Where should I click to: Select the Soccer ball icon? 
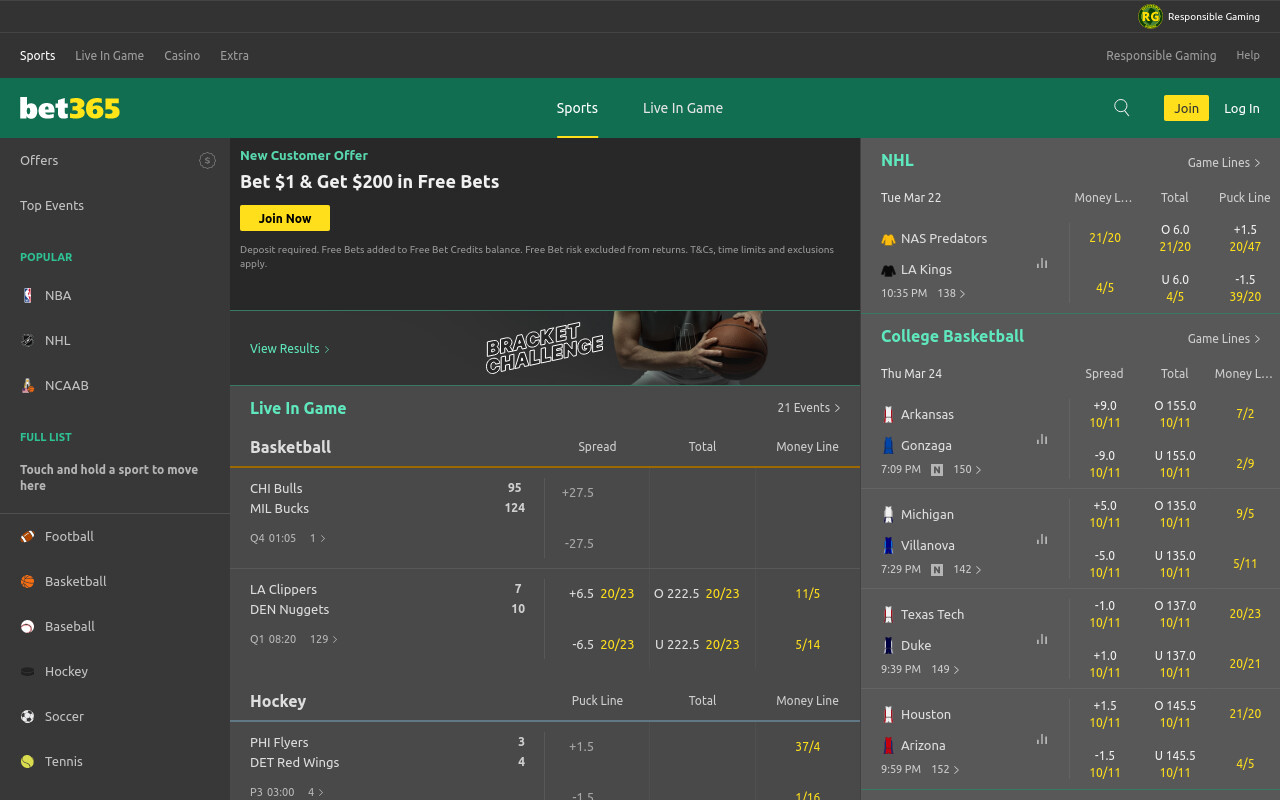(x=28, y=716)
